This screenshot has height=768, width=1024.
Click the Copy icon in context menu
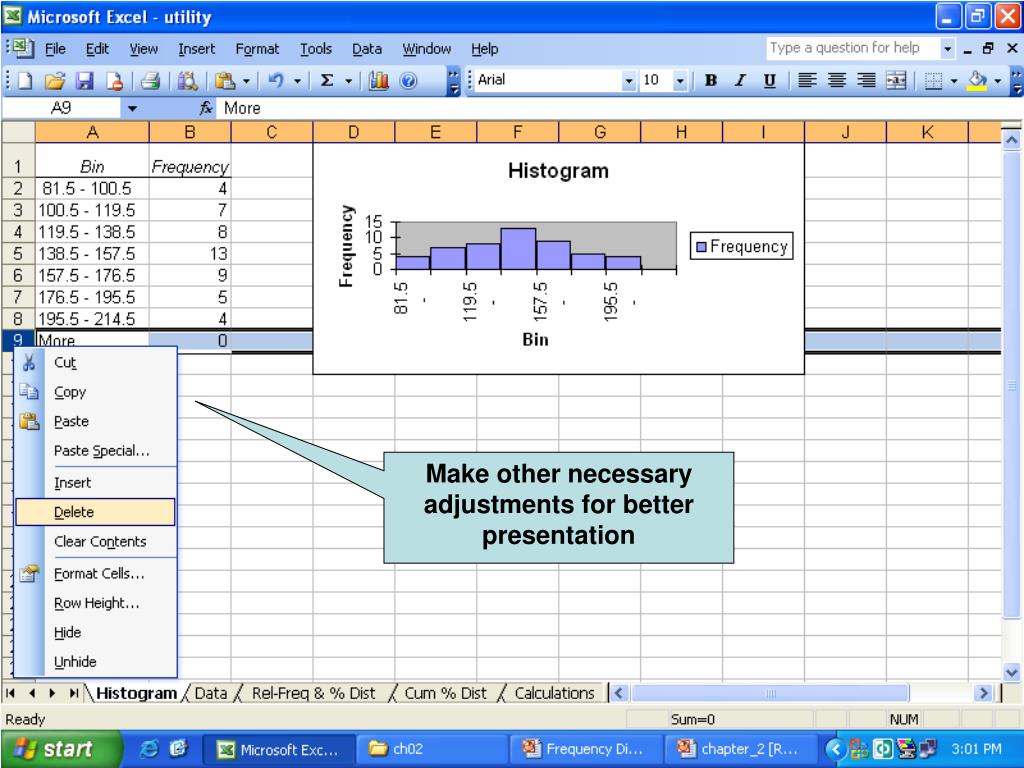29,392
